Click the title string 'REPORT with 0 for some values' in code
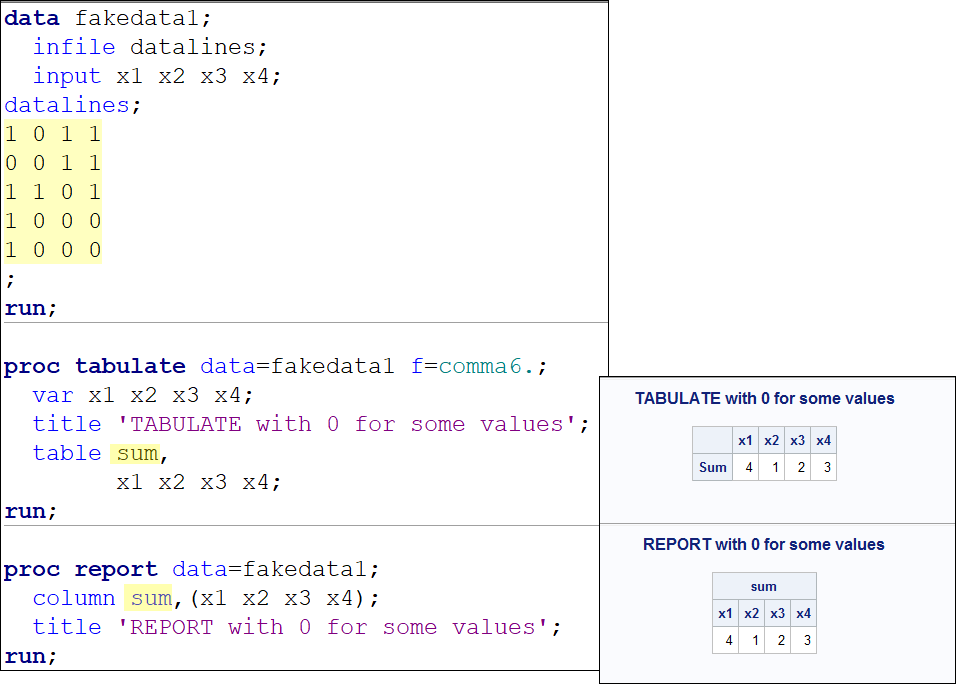The height and width of the screenshot is (684, 956). pyautogui.click(x=338, y=627)
